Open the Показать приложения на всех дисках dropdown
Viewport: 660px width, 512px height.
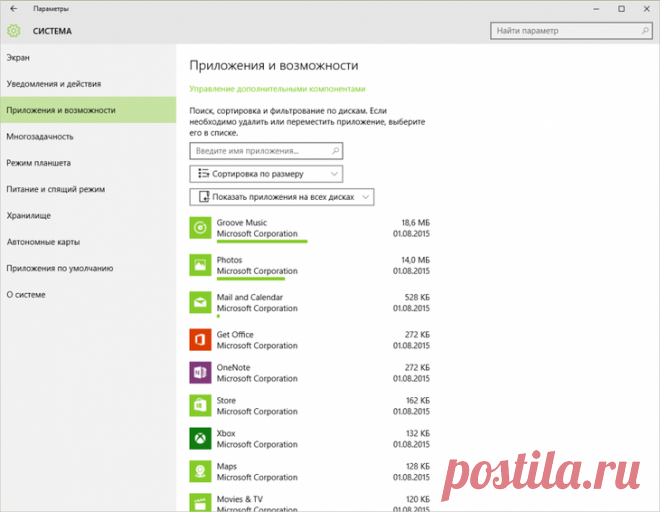[282, 197]
